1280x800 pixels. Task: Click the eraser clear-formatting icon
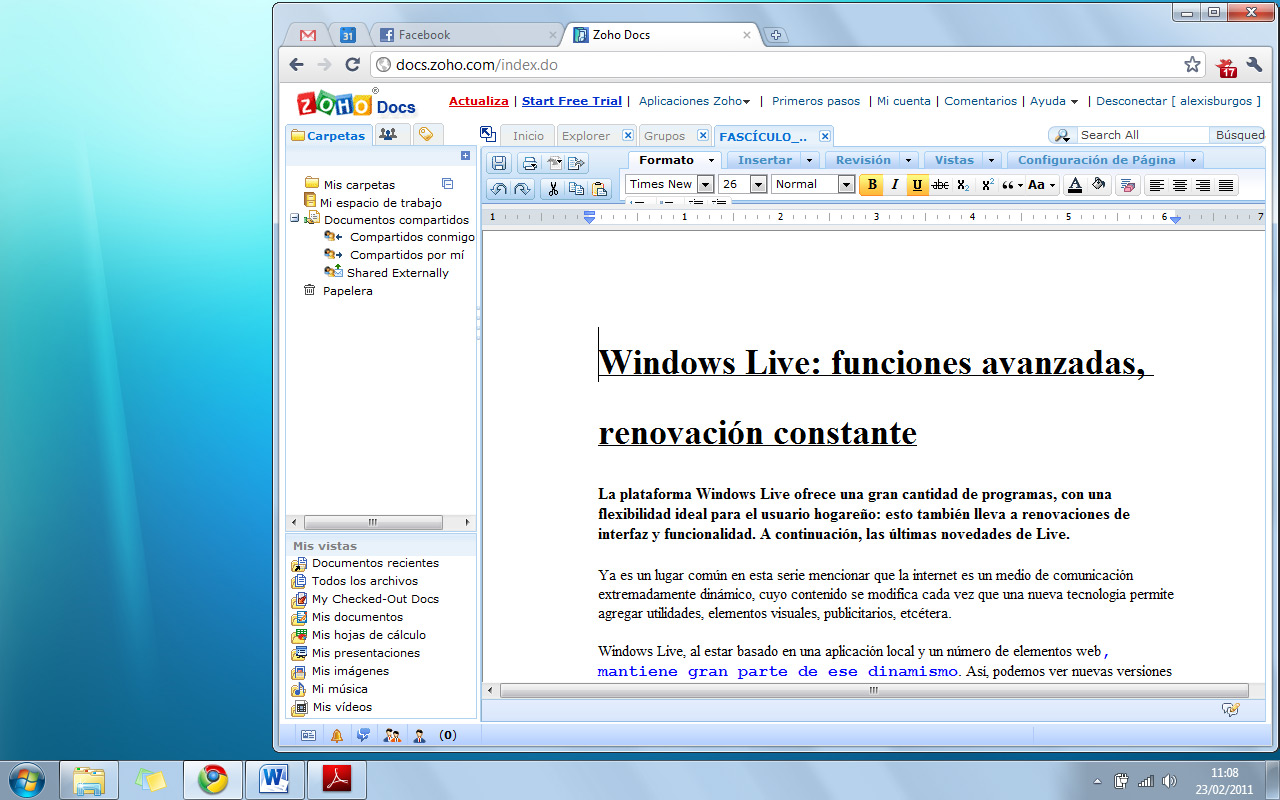[x=1128, y=185]
